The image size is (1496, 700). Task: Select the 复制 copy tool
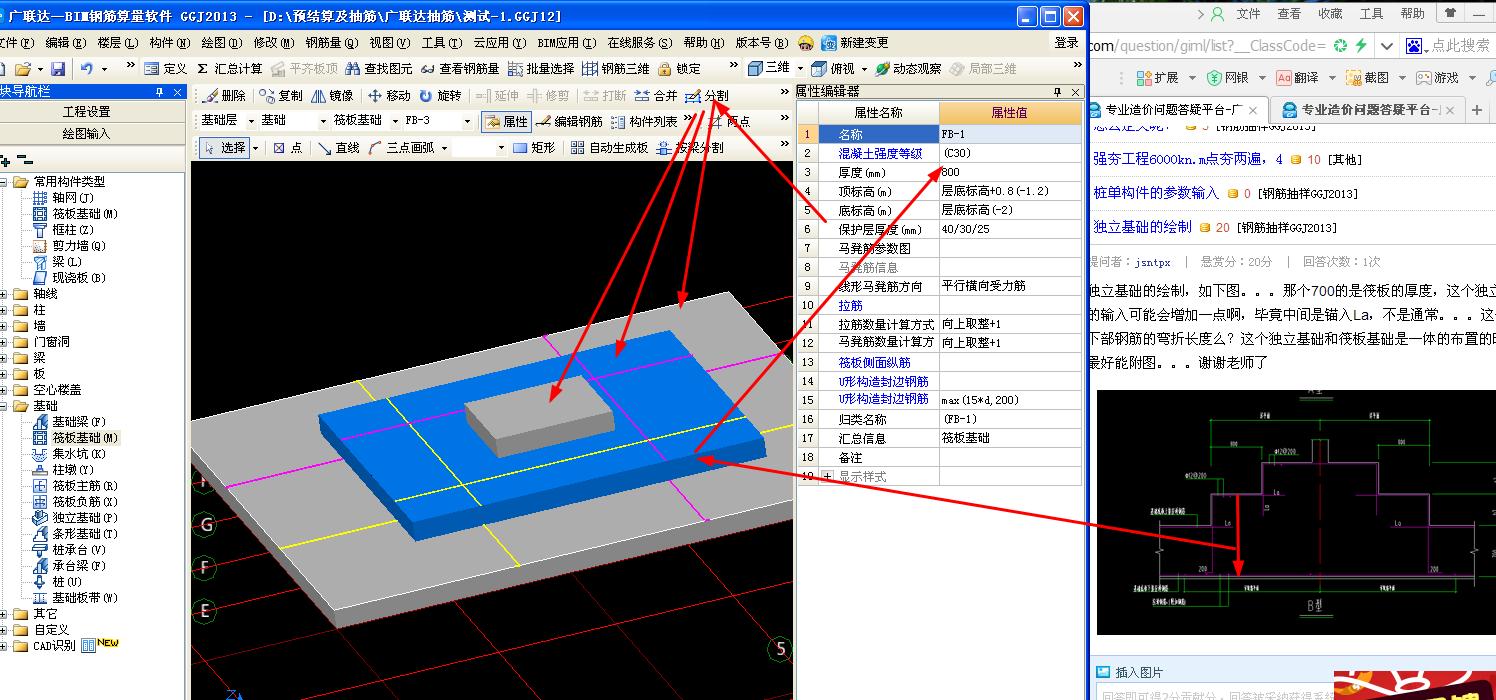(x=280, y=95)
